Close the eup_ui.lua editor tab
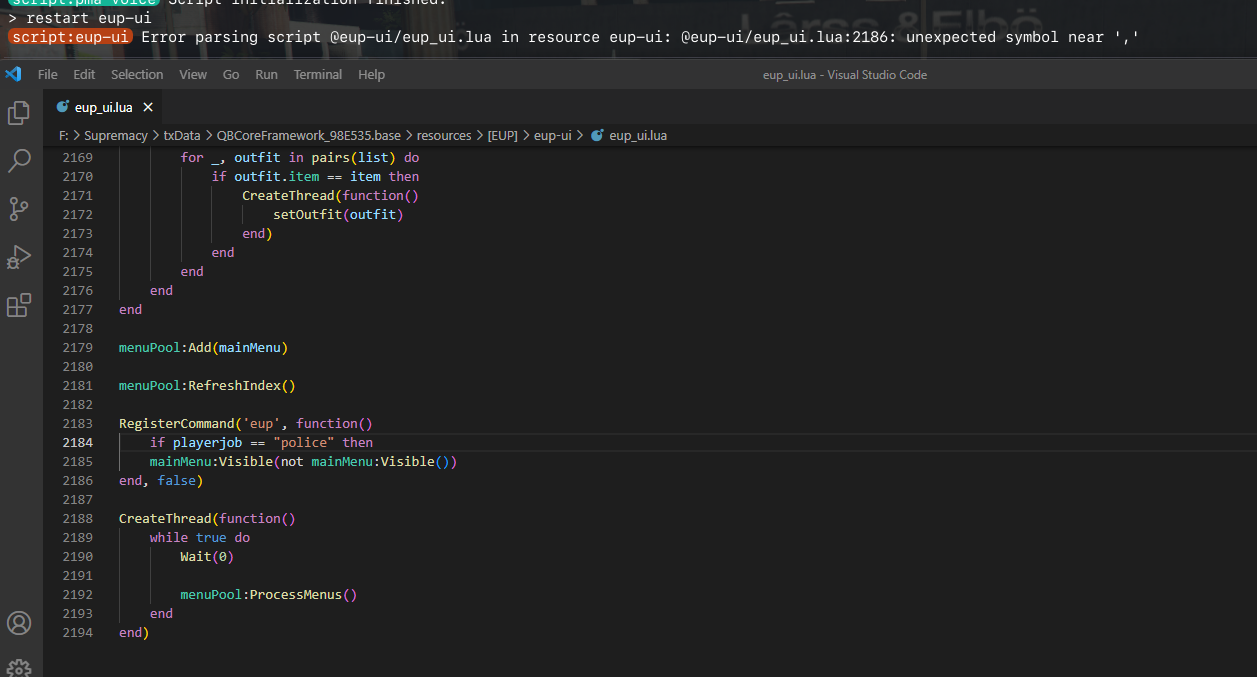 [x=148, y=106]
